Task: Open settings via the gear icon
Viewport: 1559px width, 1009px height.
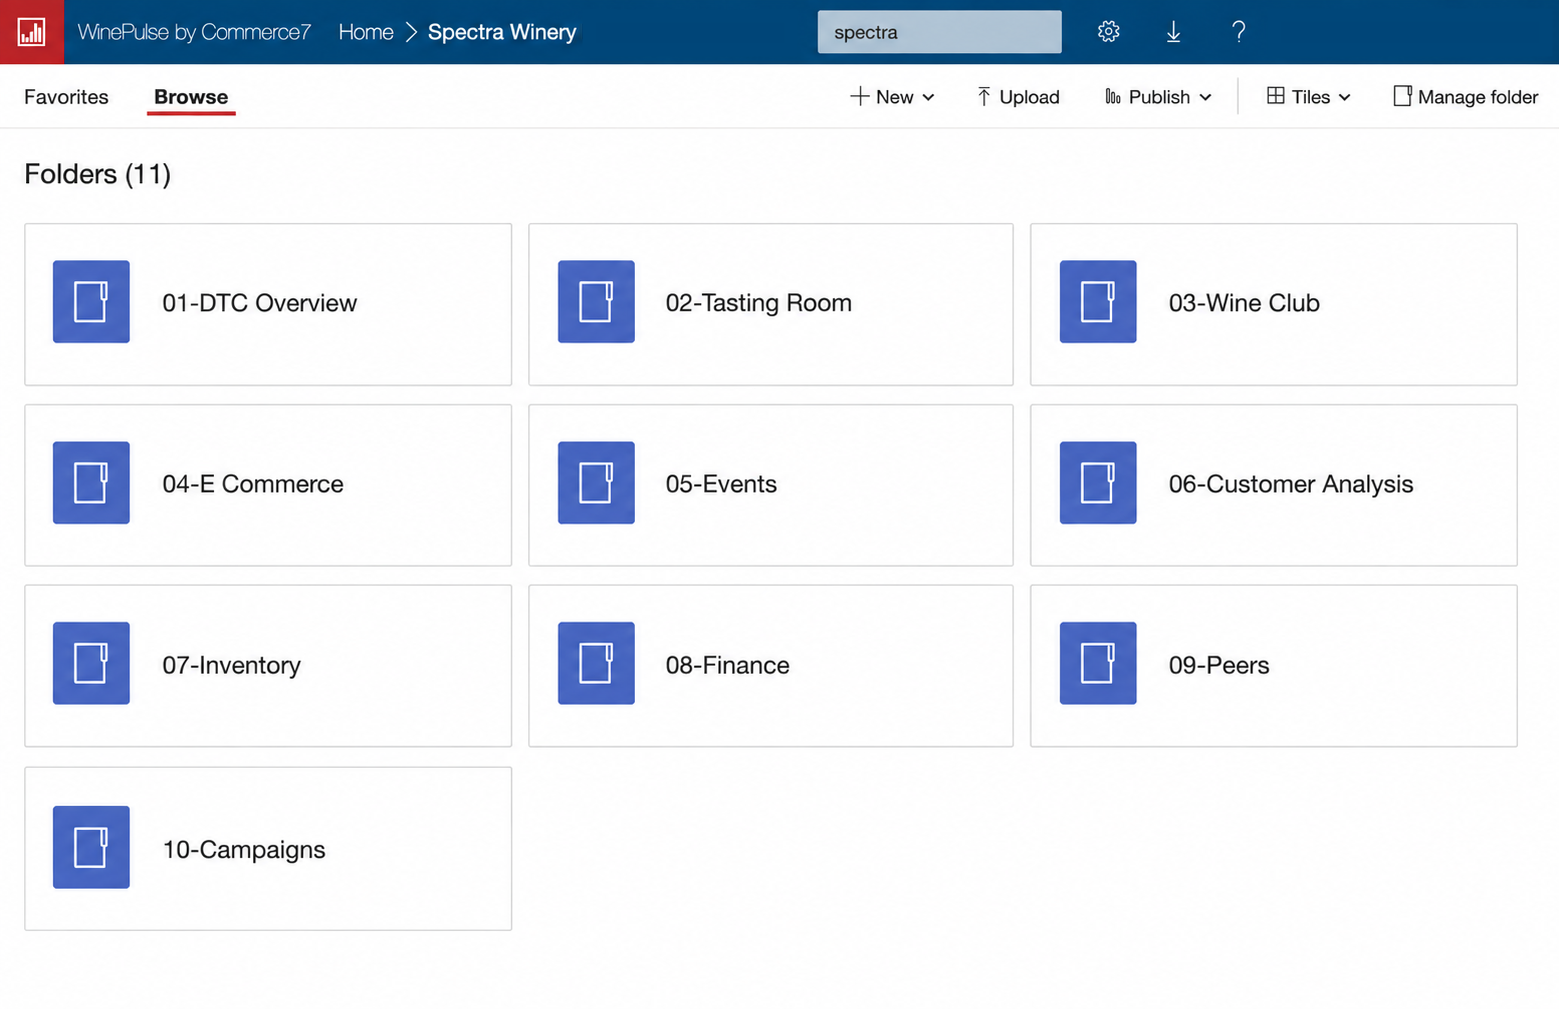Action: 1108,32
